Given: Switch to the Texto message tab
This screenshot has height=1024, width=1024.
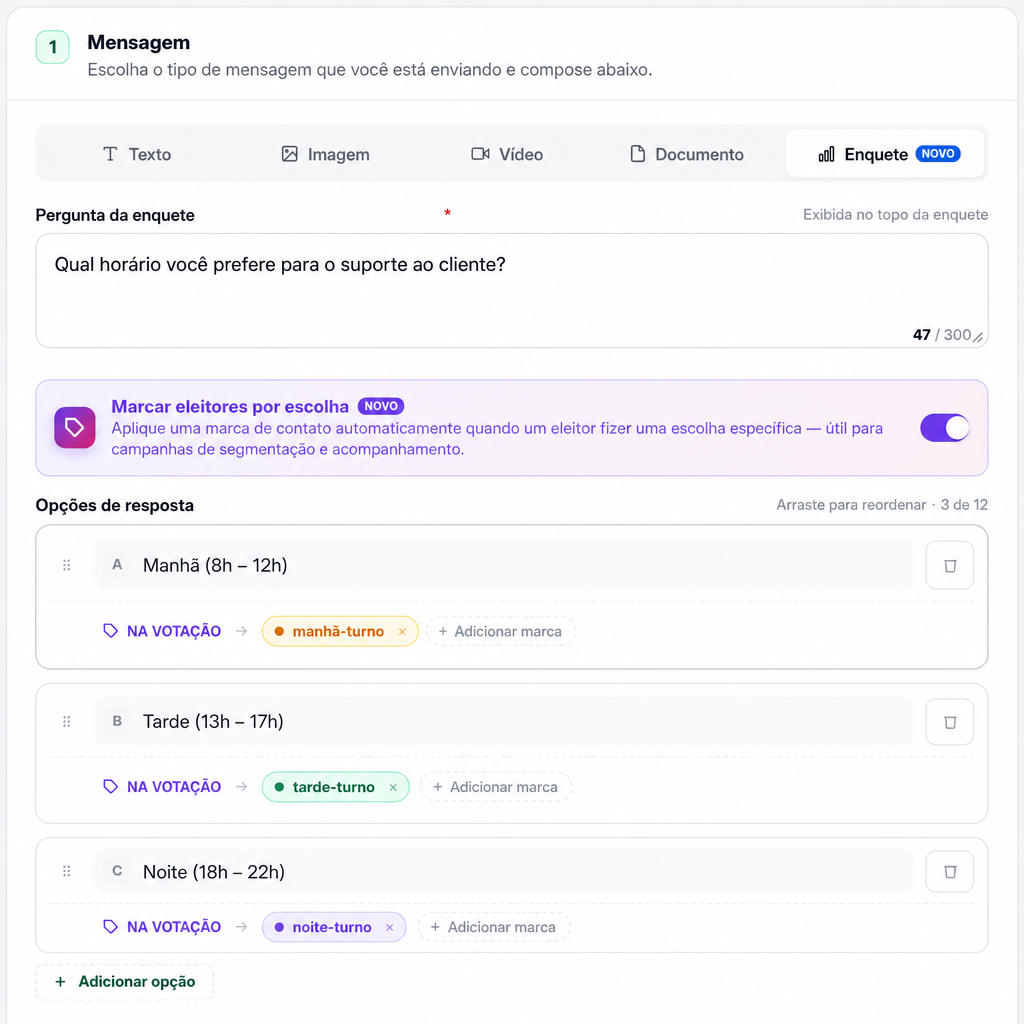Looking at the screenshot, I should (137, 154).
